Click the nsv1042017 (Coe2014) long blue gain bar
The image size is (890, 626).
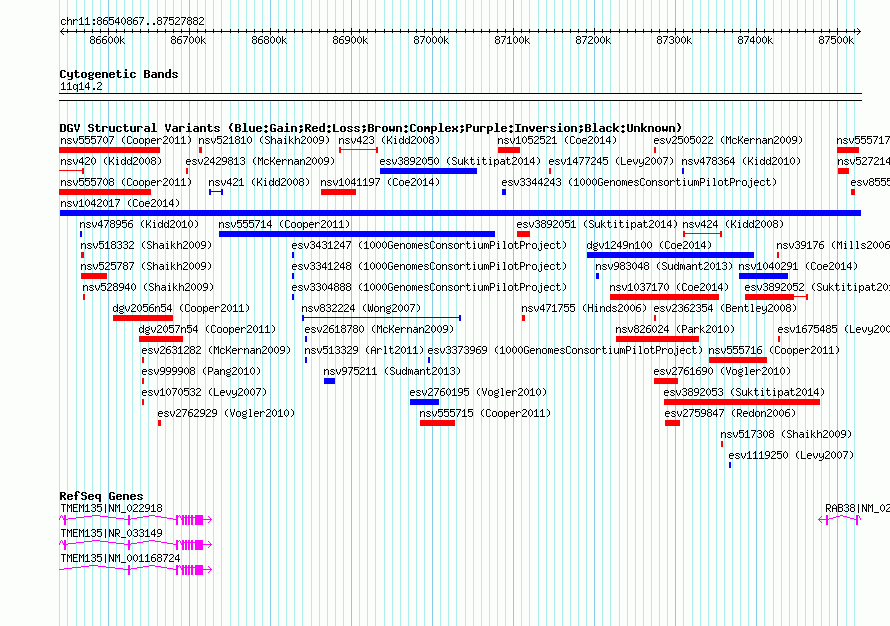pos(460,213)
